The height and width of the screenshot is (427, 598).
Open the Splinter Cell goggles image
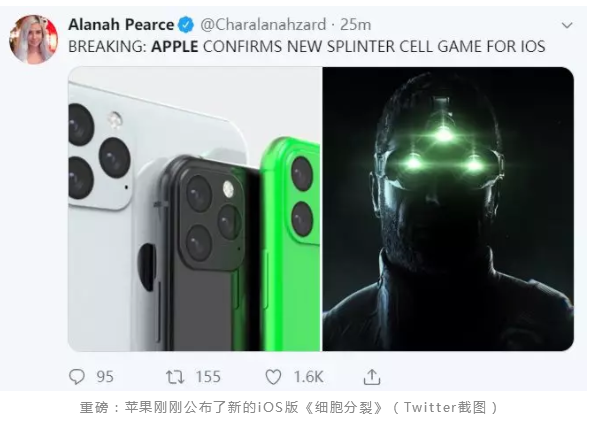[448, 209]
